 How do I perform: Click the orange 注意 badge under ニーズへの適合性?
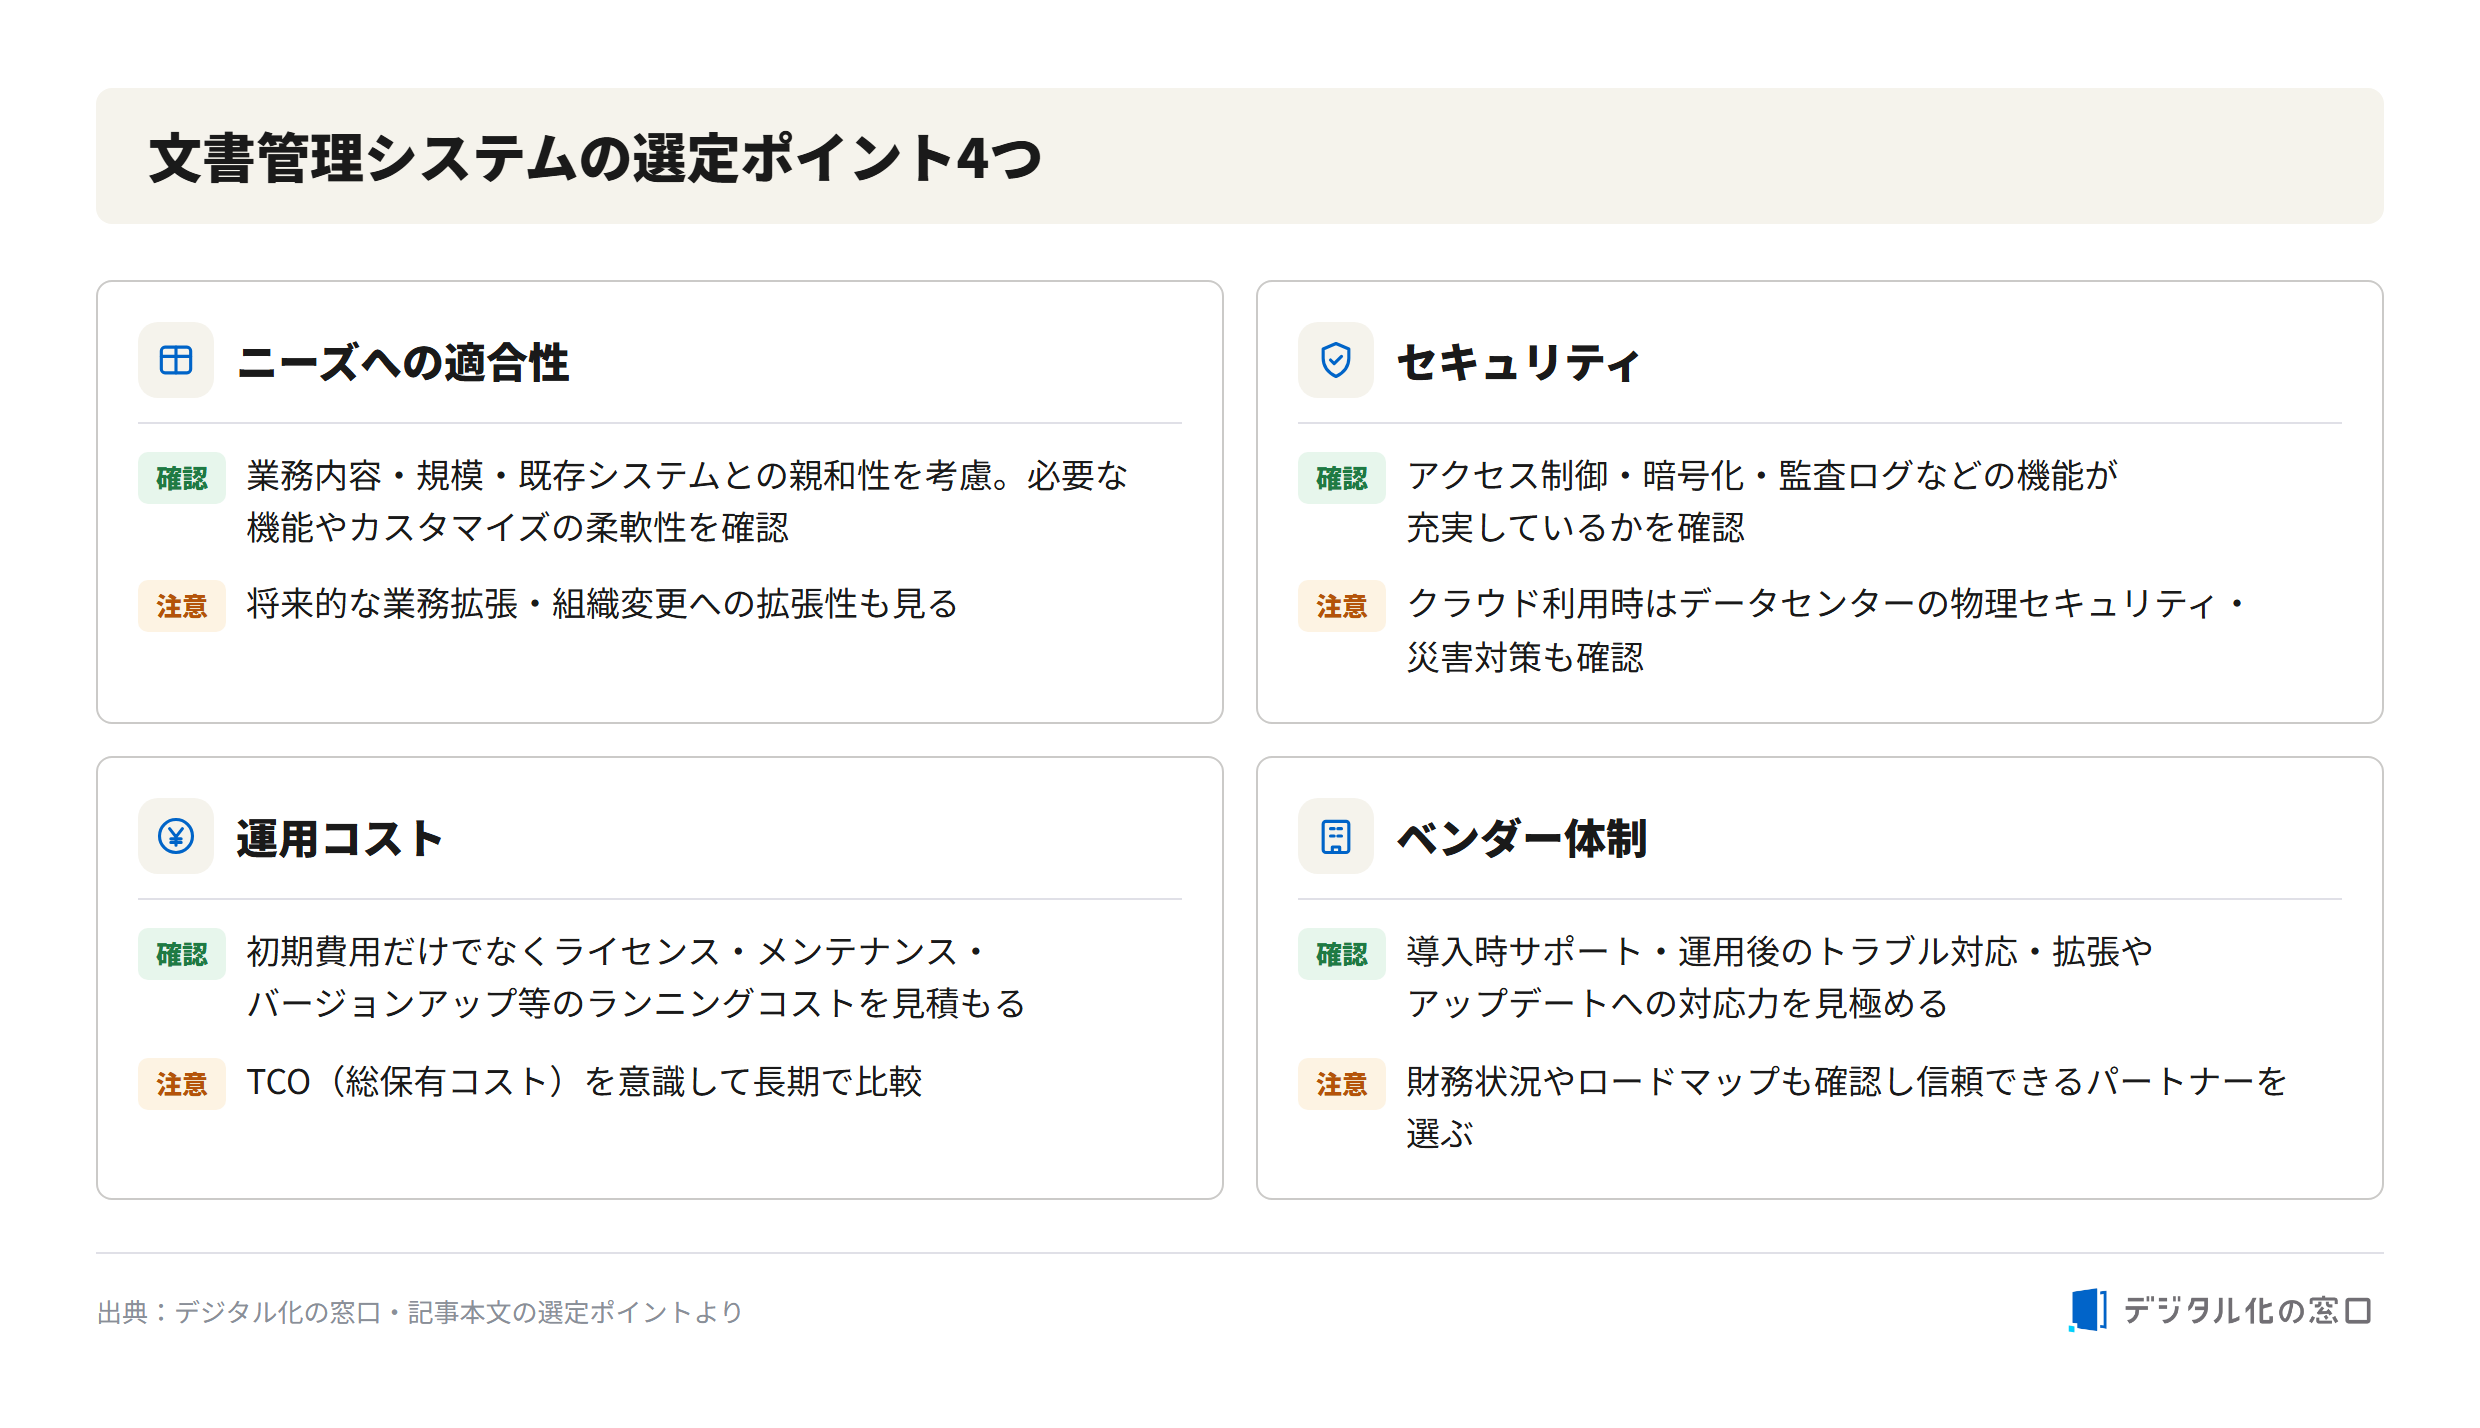pos(182,606)
